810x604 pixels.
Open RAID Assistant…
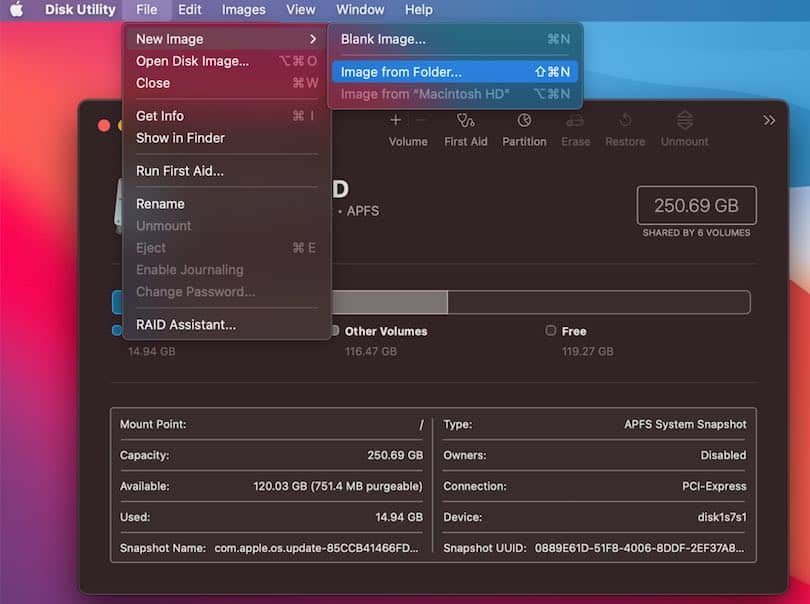(x=226, y=325)
